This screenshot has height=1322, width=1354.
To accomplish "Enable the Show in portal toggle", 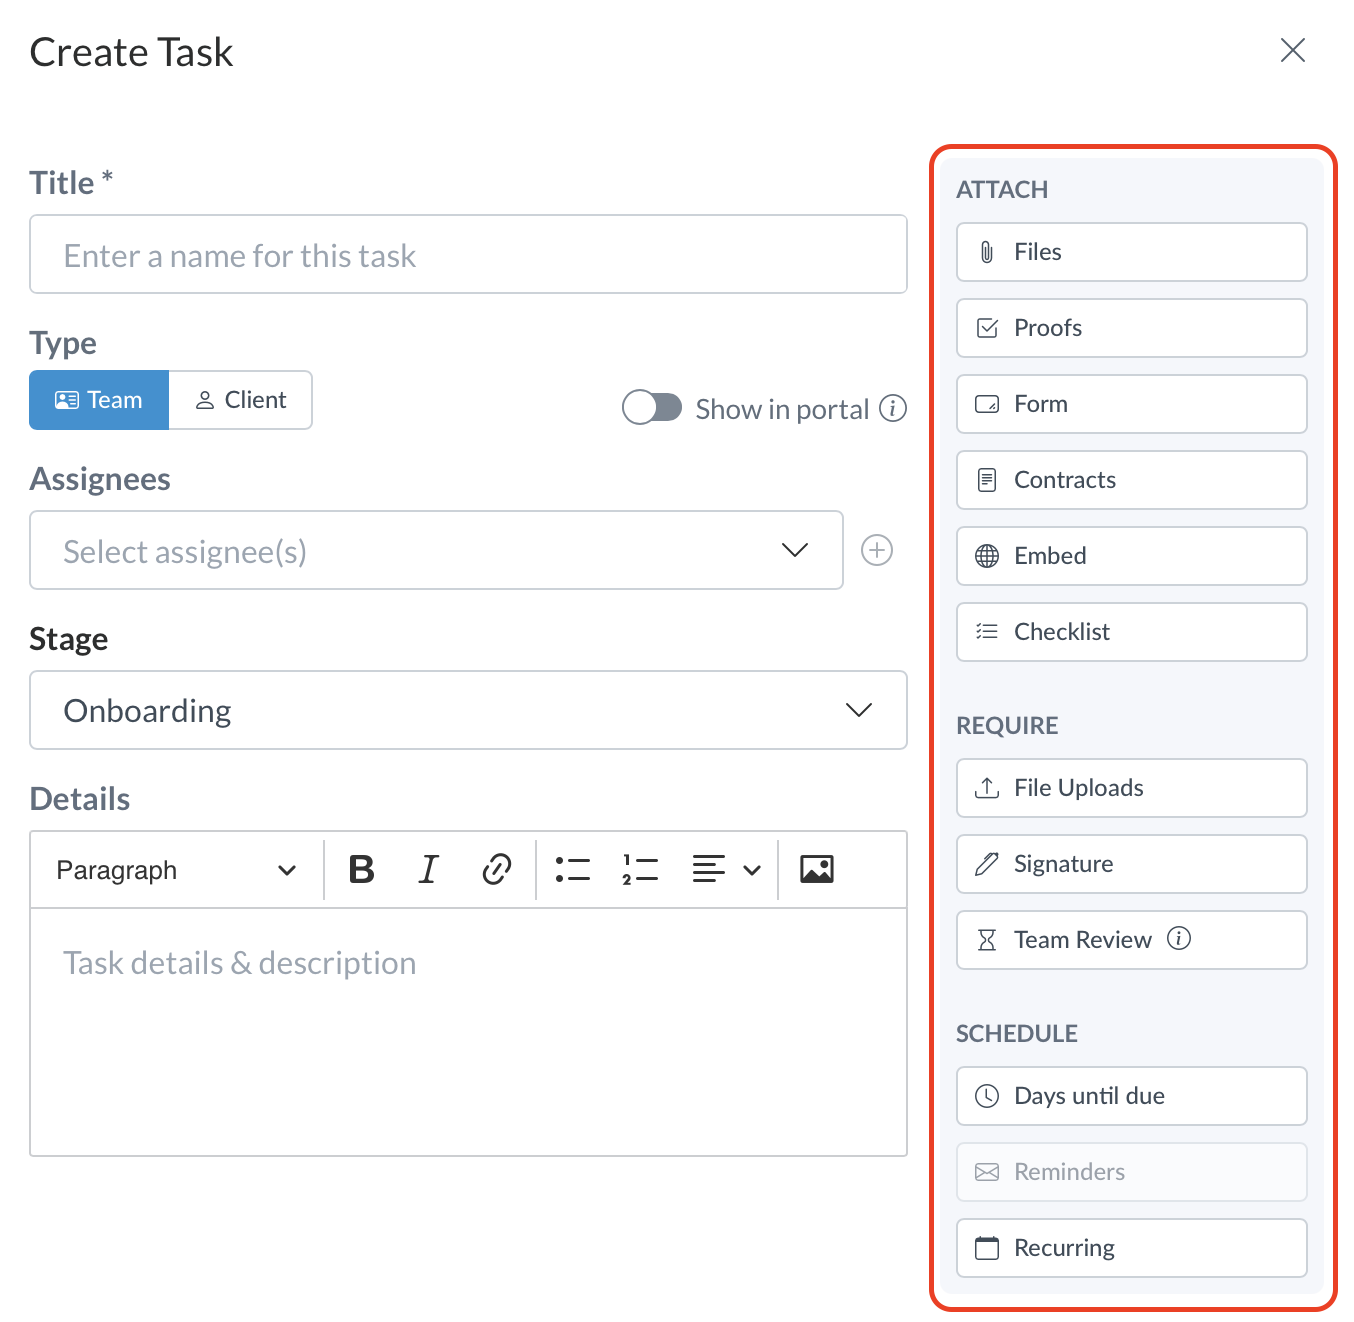I will [x=652, y=408].
